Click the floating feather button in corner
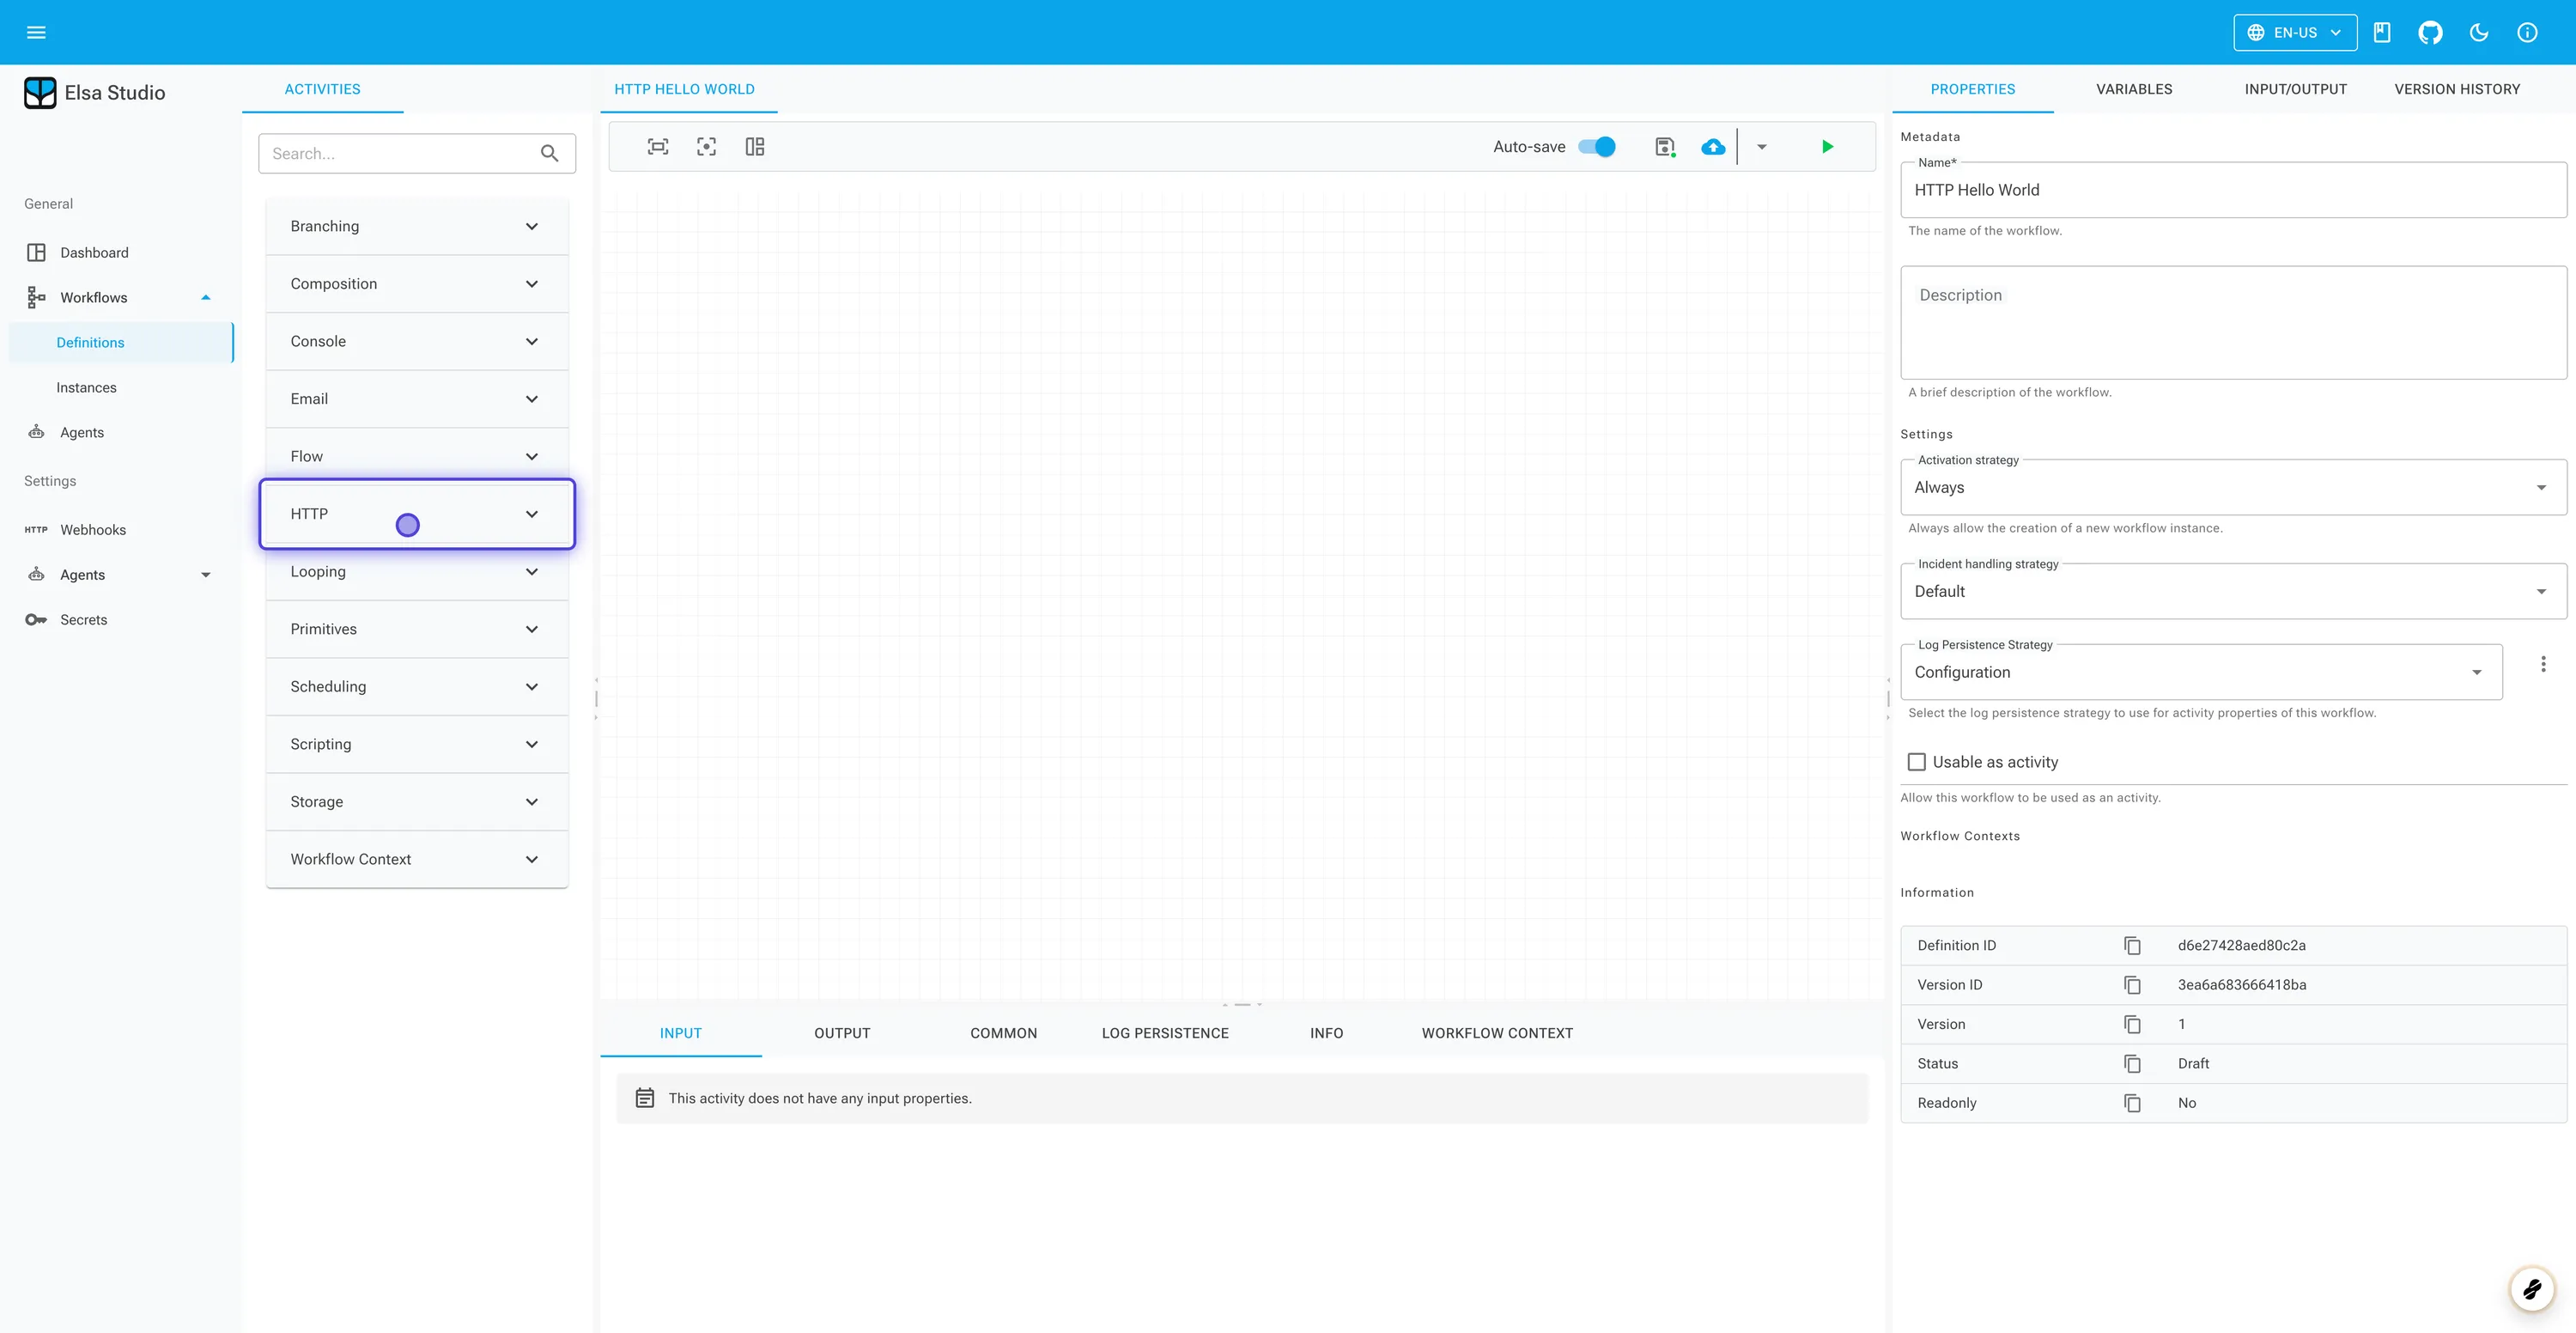Screen dimensions: 2576x1333 click(2532, 1289)
